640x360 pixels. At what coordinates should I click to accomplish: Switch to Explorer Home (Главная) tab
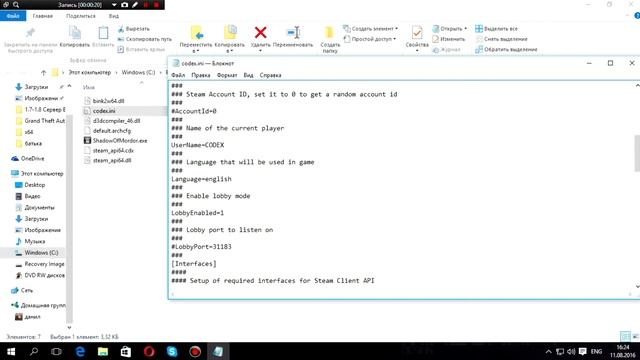[x=42, y=16]
